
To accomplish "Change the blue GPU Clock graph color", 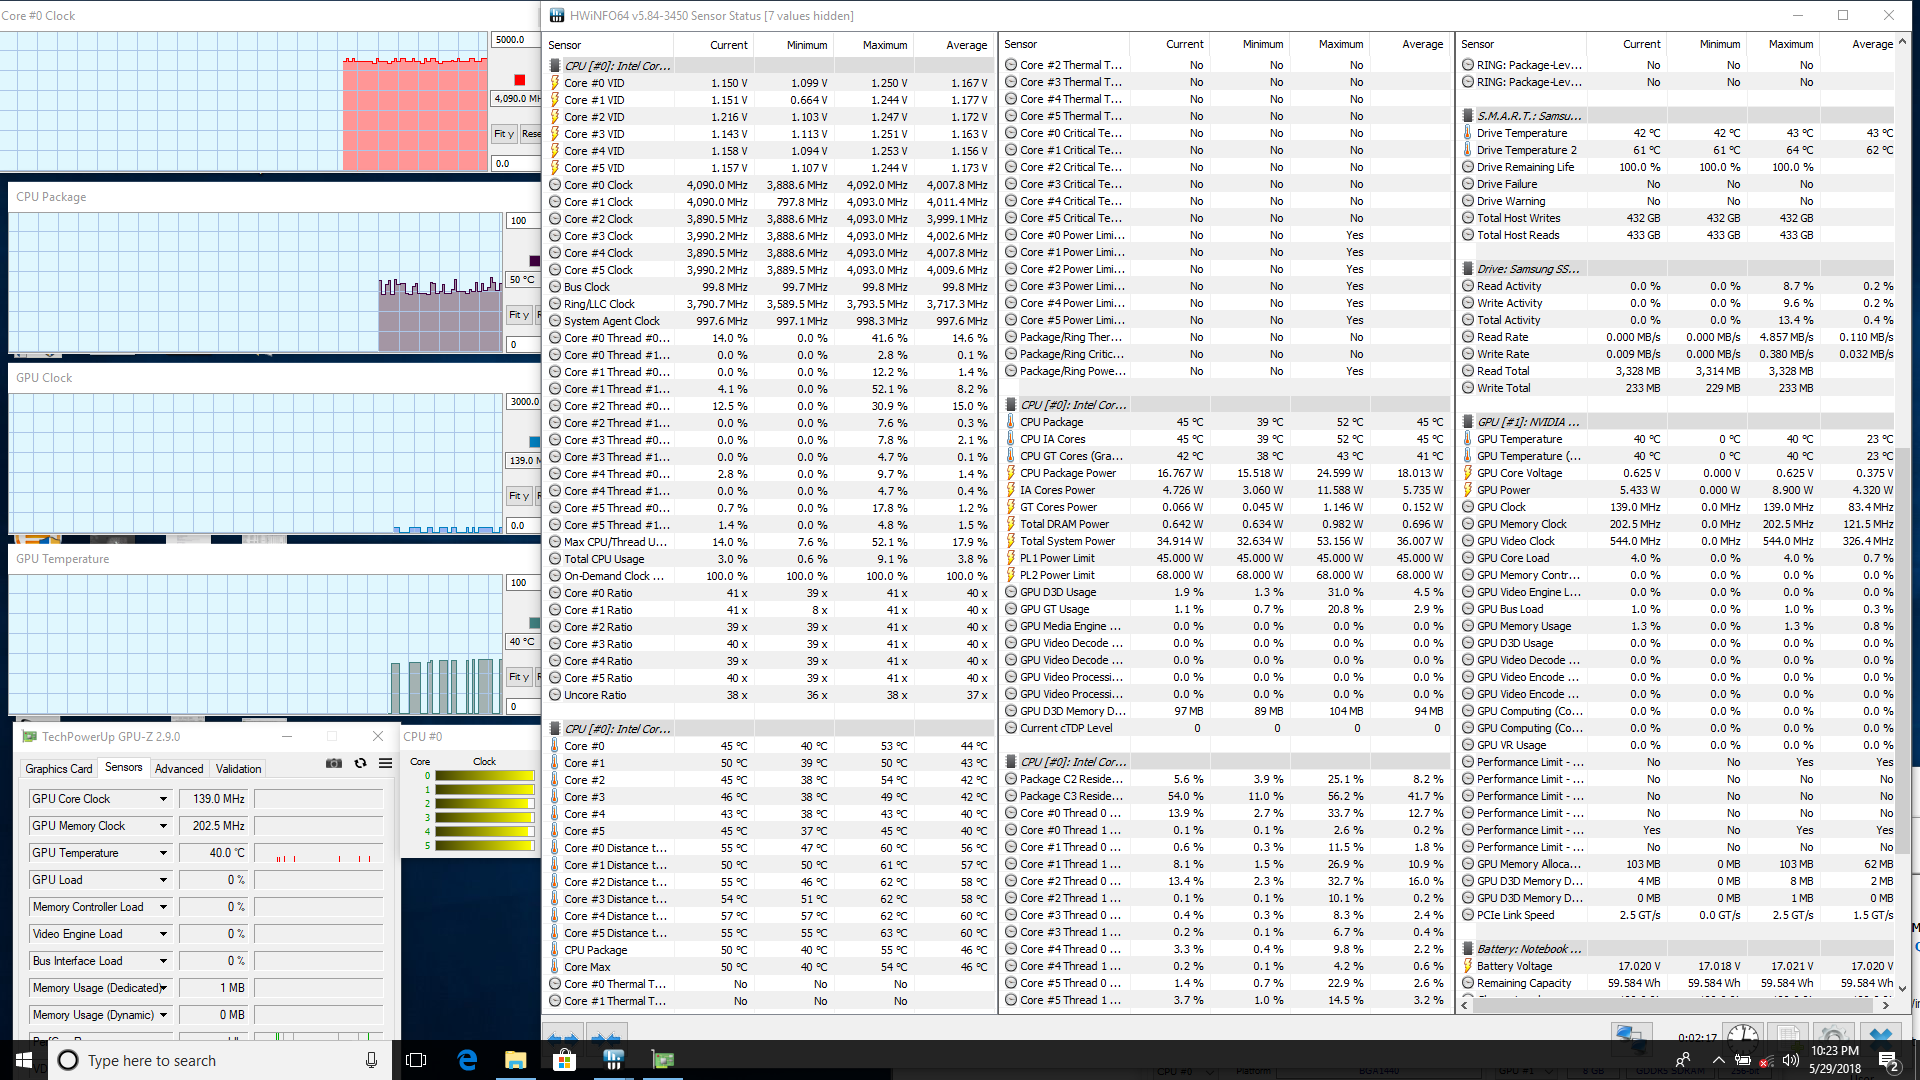I will (534, 442).
